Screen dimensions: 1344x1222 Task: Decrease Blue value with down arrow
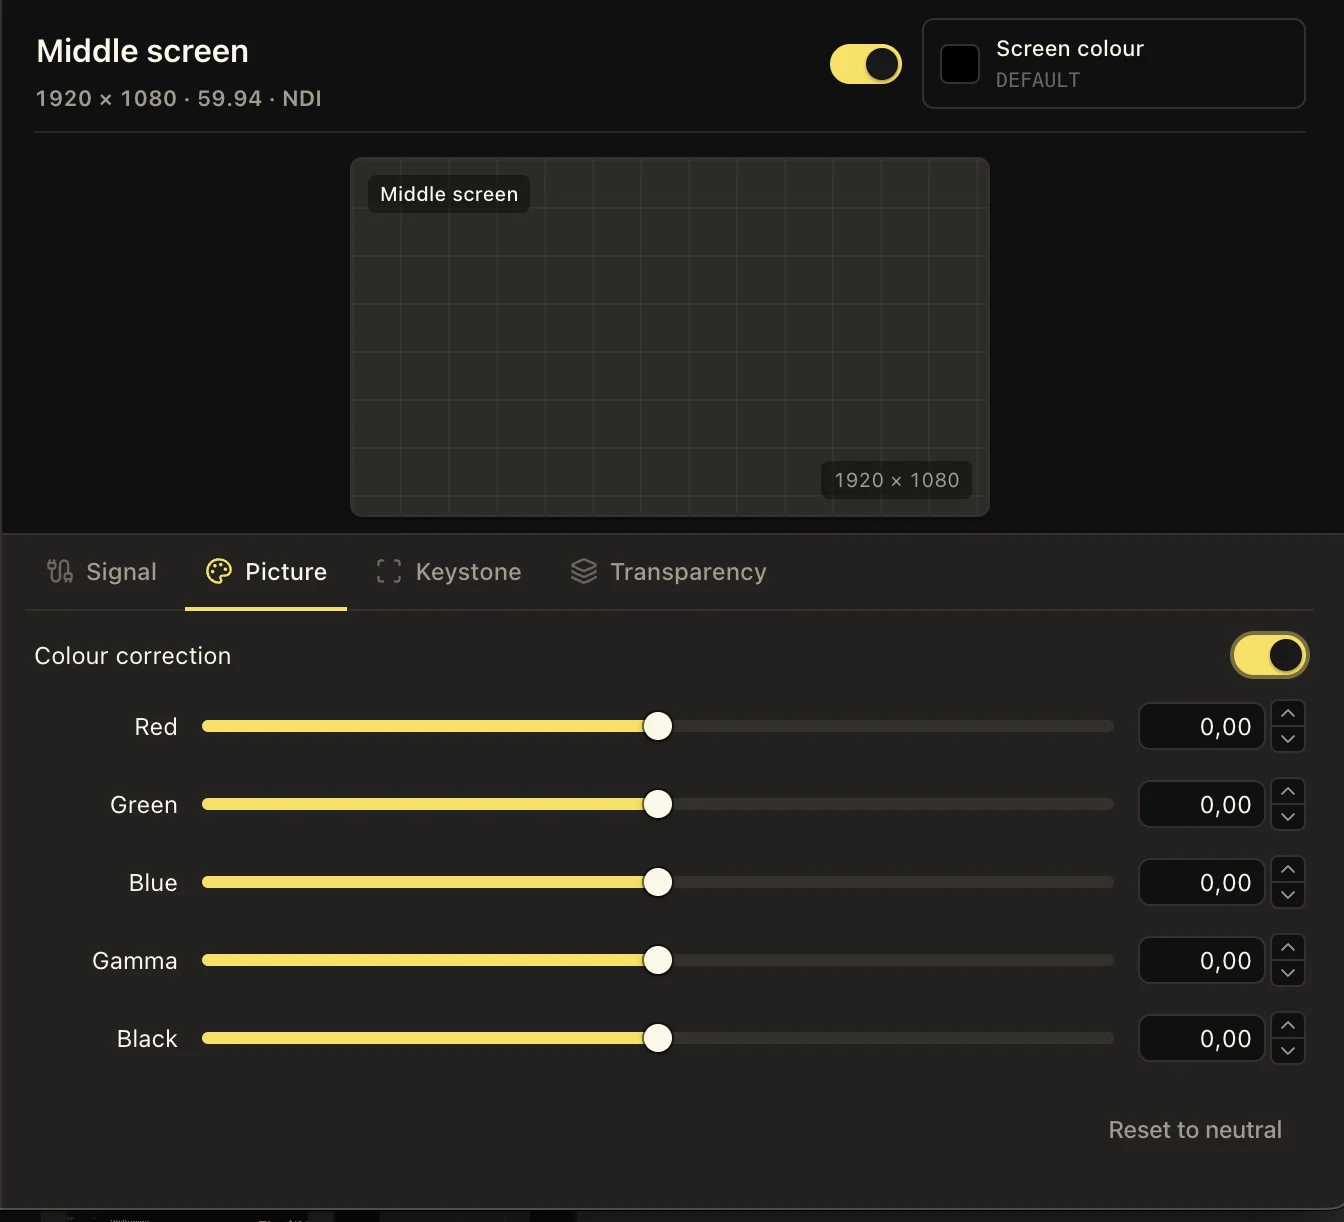pos(1288,895)
